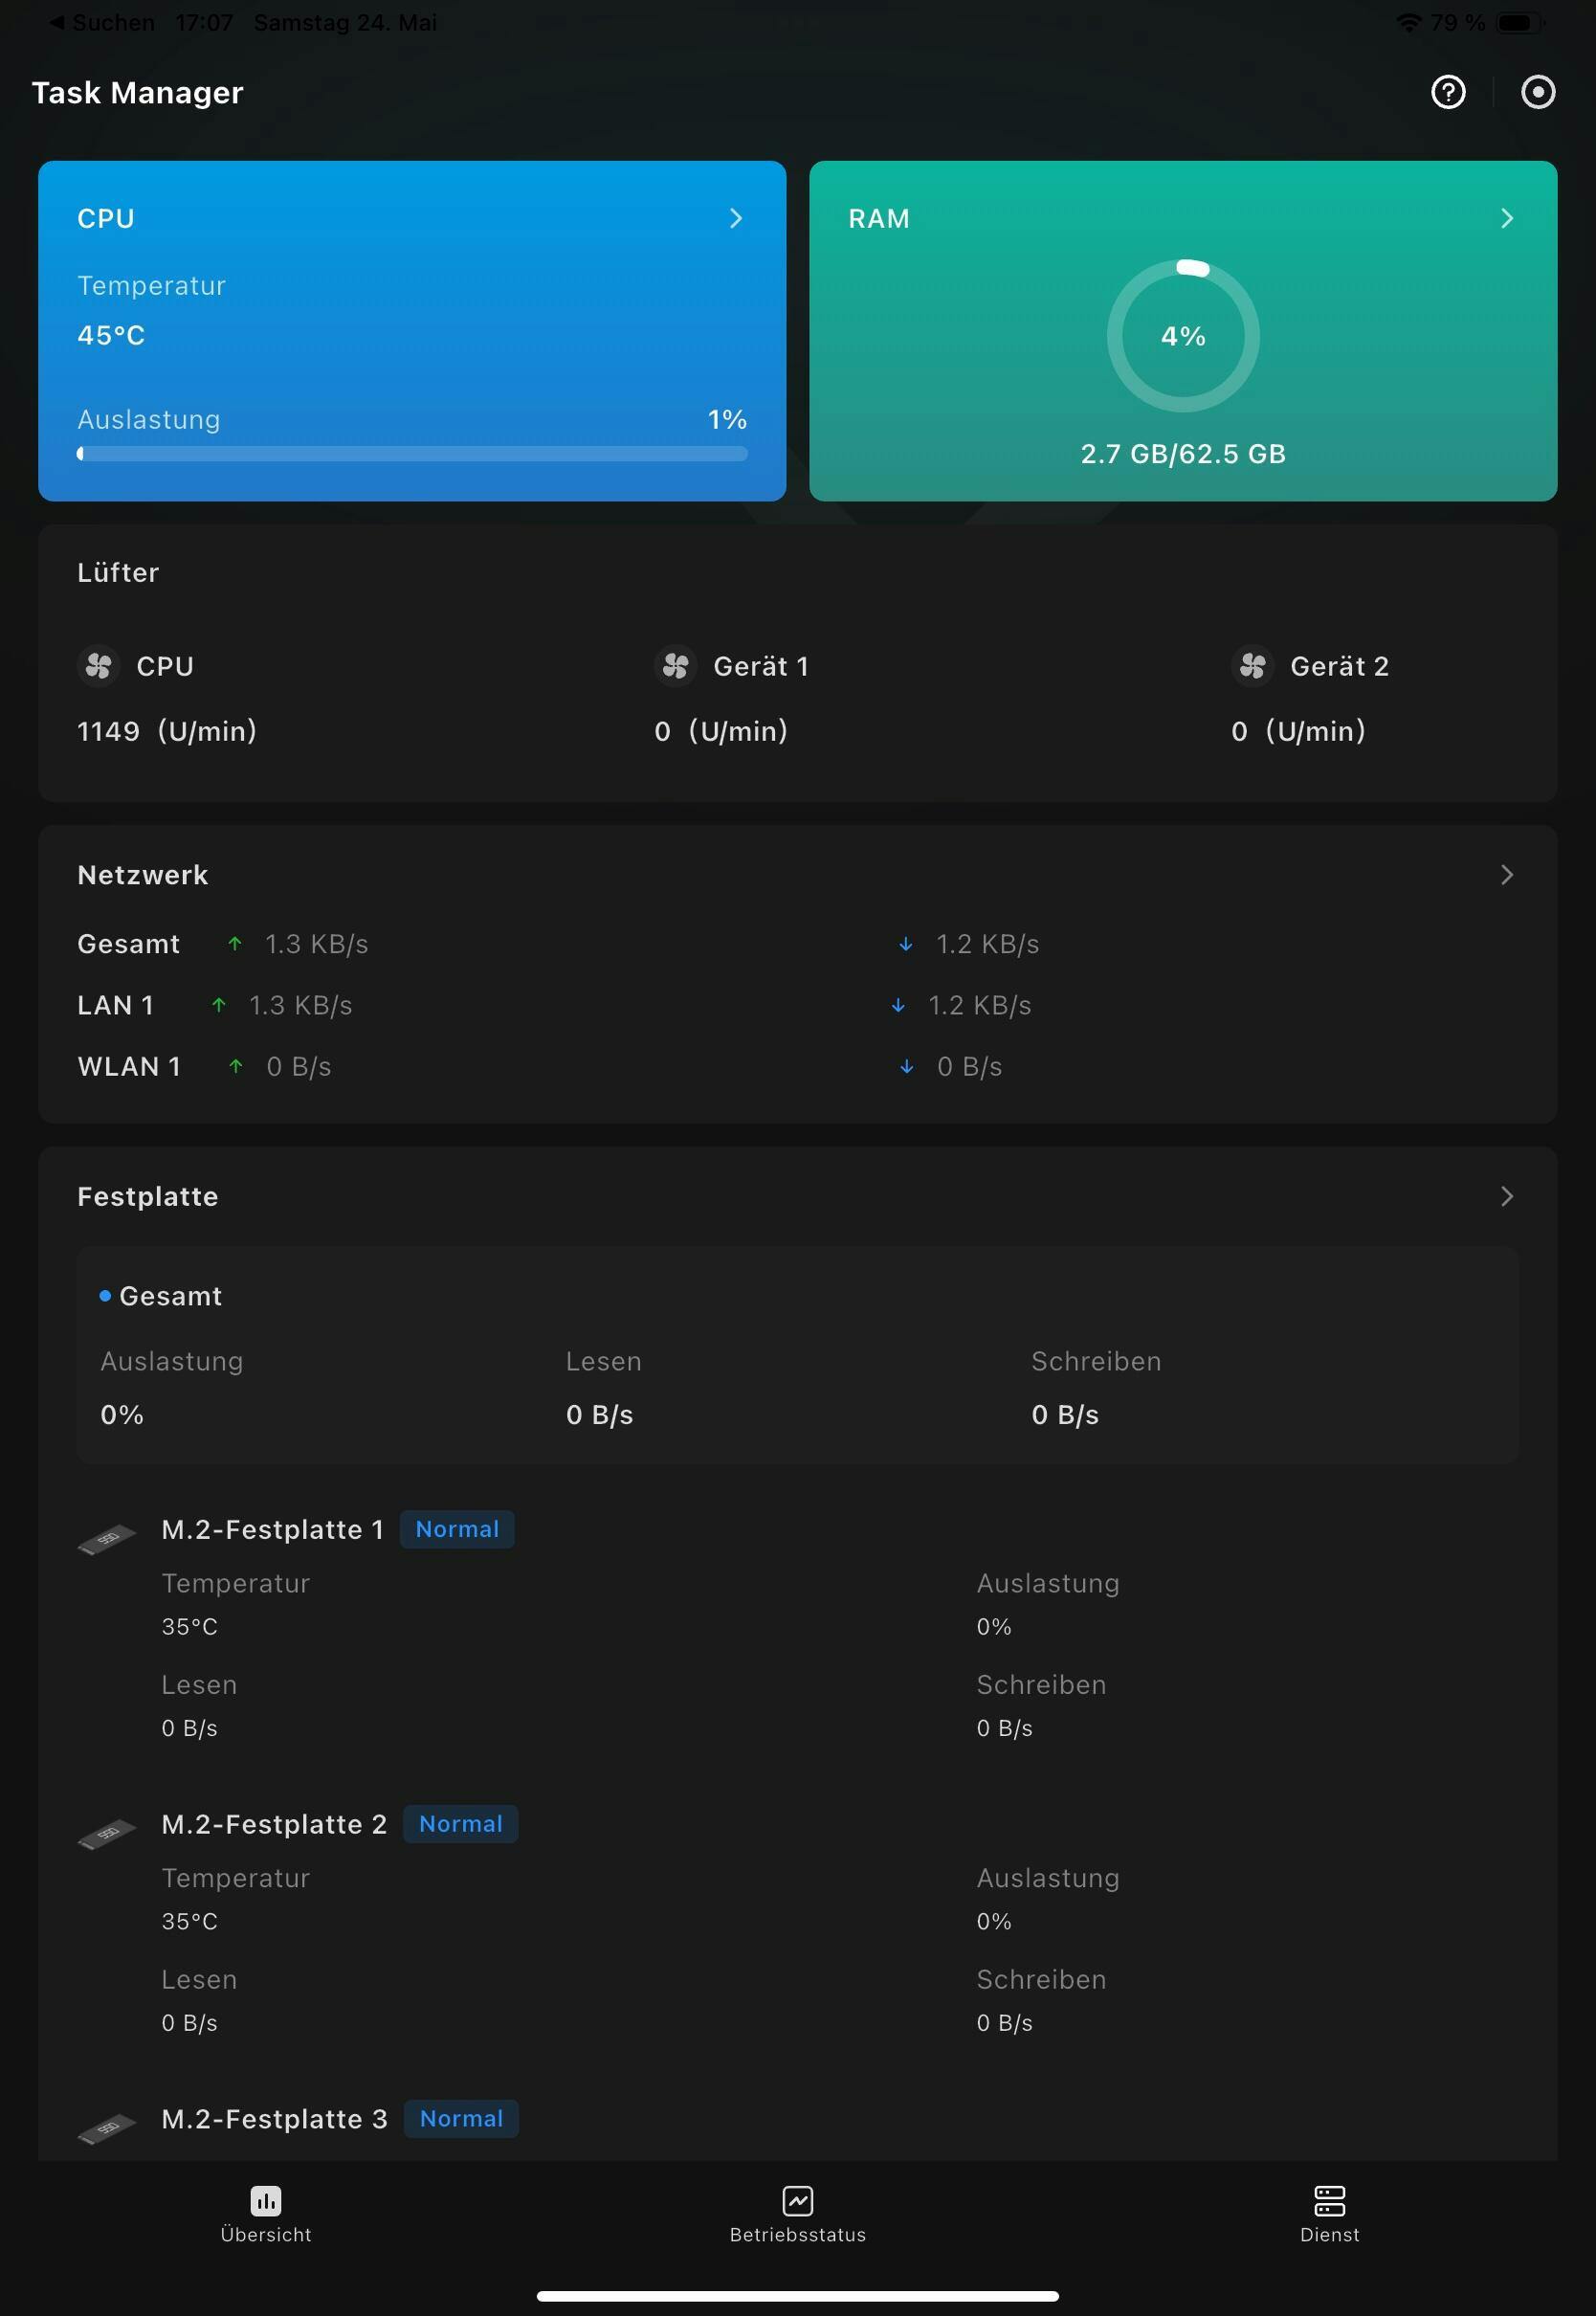
Task: Tap the CPU Auslastung progress bar
Action: click(x=412, y=454)
